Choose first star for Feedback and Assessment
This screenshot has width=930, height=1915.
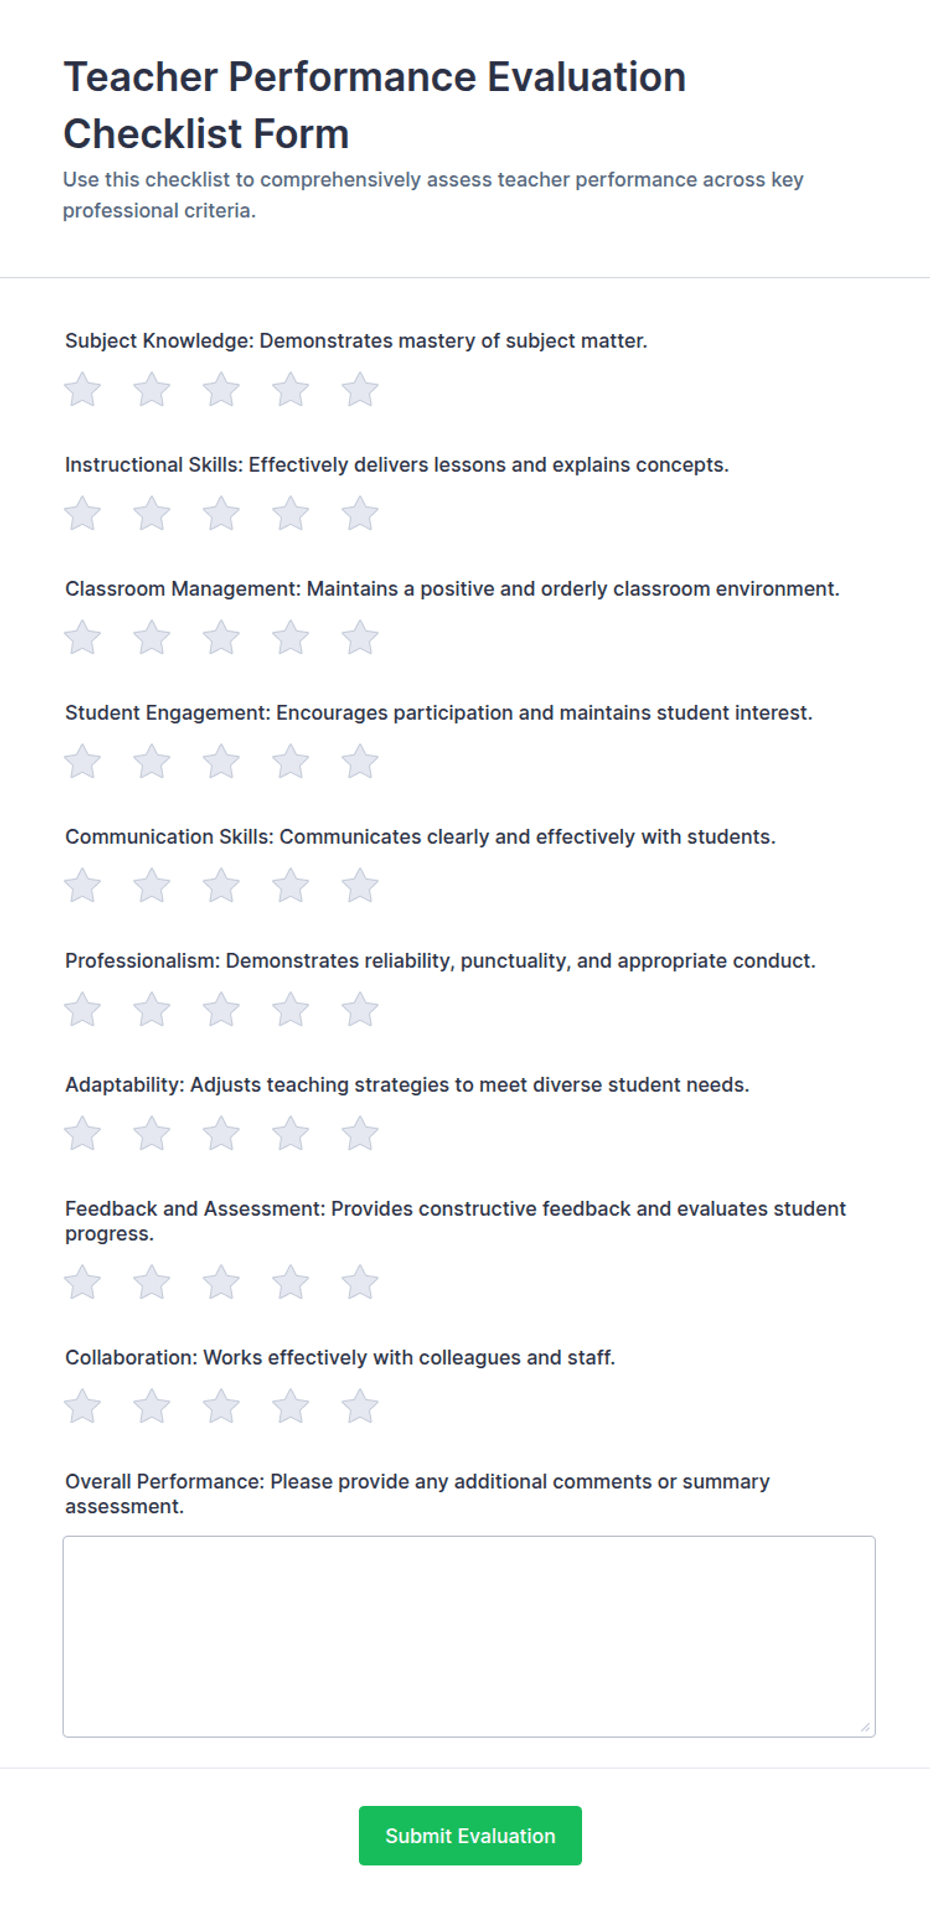[x=83, y=1283]
